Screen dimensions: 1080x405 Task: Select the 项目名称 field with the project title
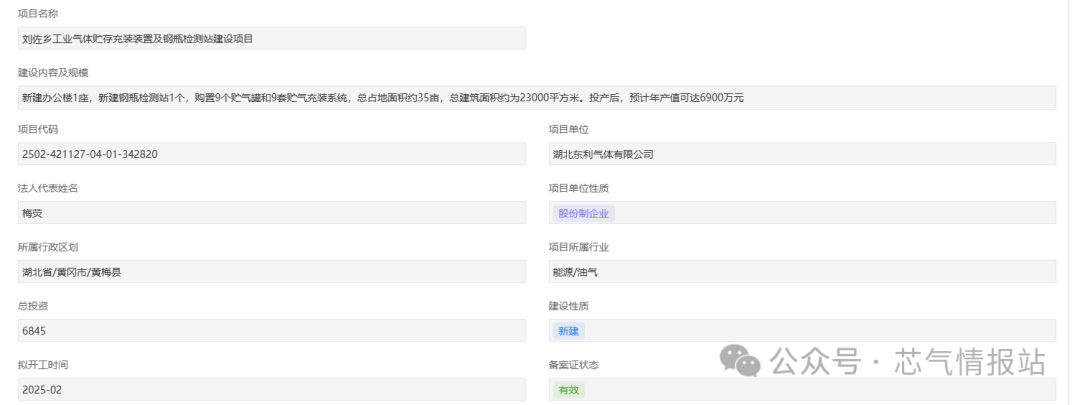point(271,39)
